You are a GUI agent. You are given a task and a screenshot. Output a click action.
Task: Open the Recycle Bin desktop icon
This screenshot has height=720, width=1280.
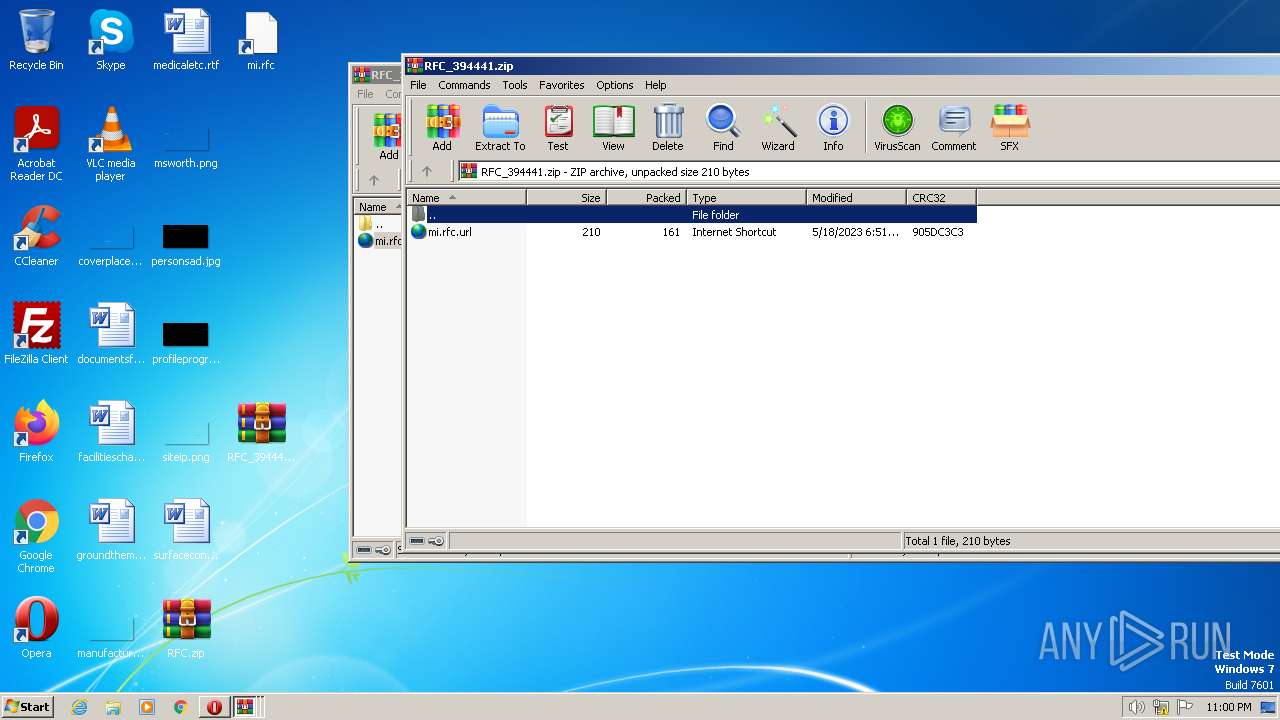[x=36, y=41]
